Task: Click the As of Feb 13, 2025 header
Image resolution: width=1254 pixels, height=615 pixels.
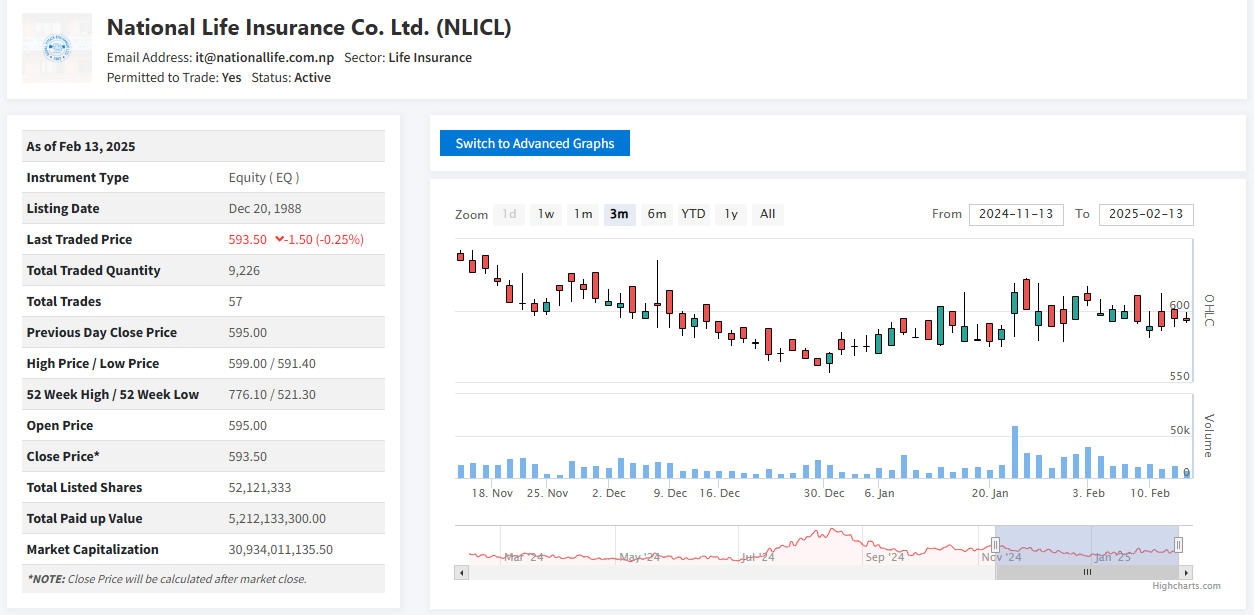Action: [x=81, y=147]
